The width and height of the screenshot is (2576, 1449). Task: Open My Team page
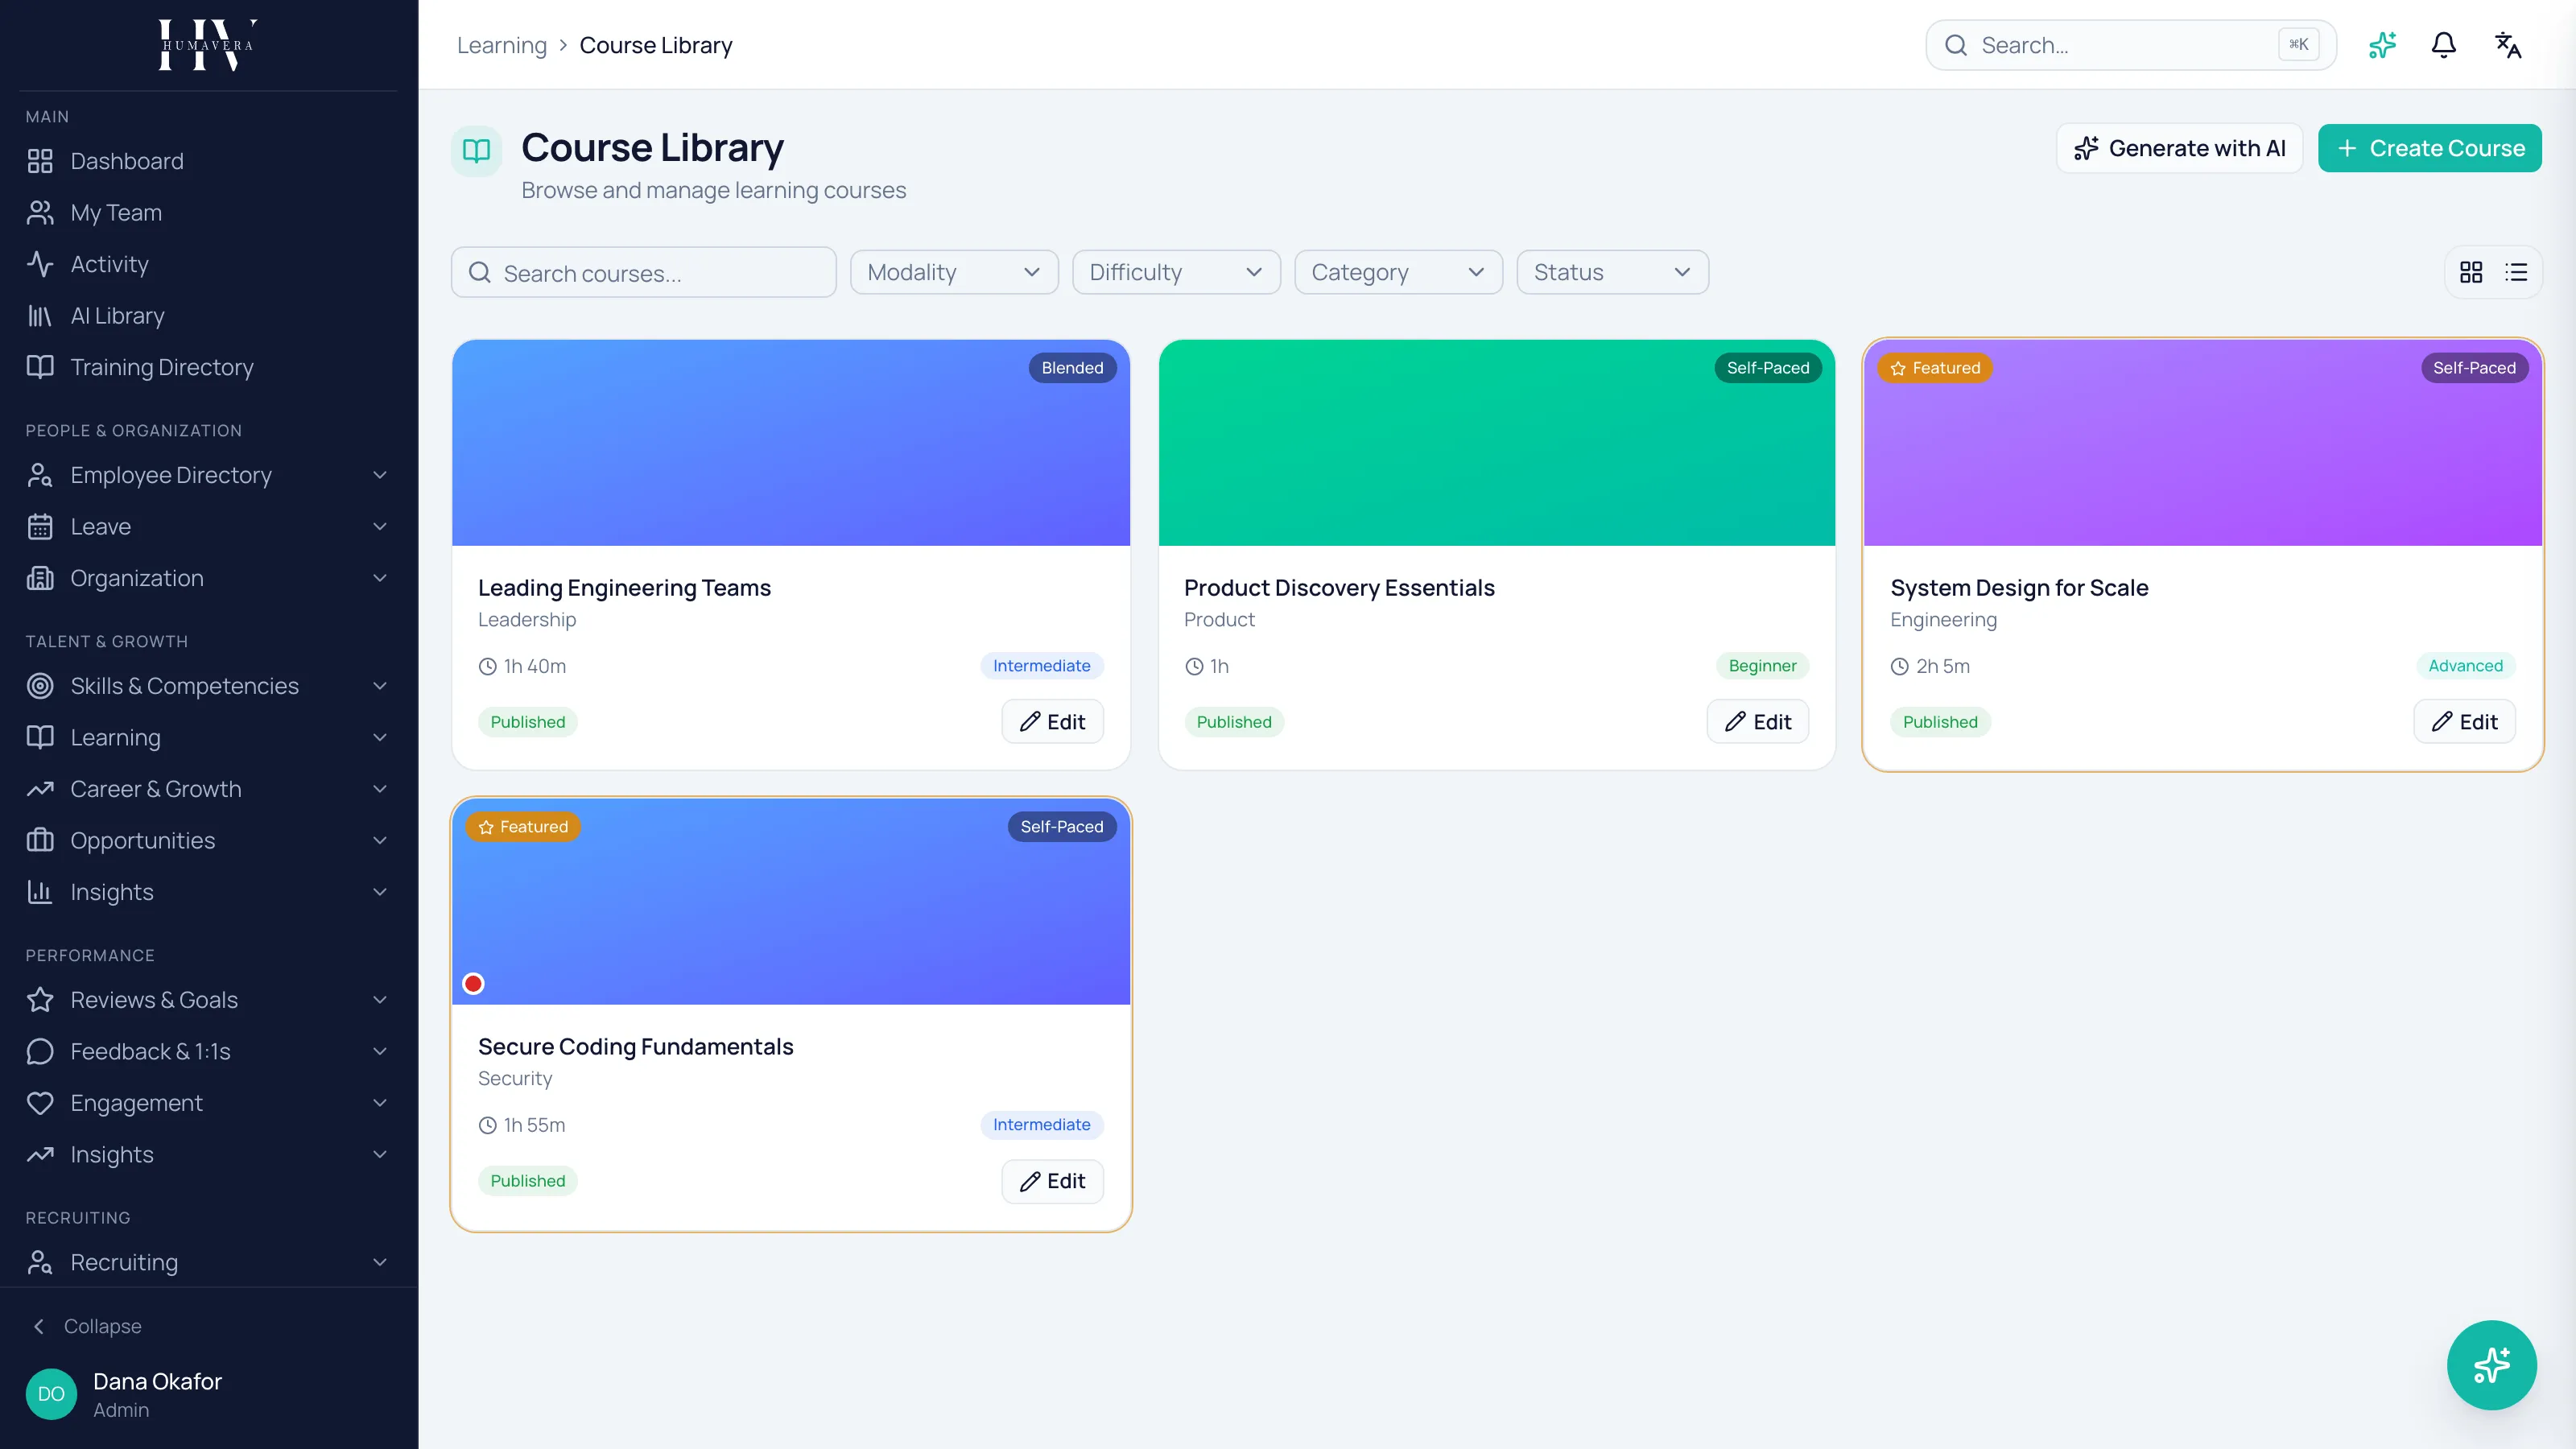click(208, 212)
